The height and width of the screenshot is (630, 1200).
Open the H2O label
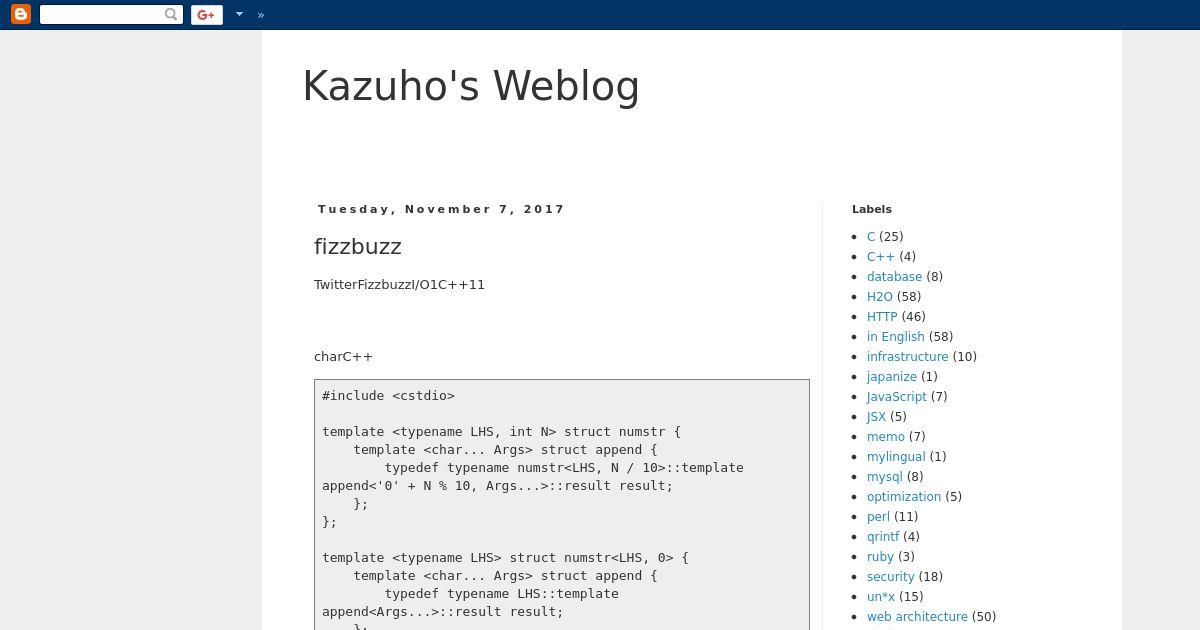coord(880,297)
